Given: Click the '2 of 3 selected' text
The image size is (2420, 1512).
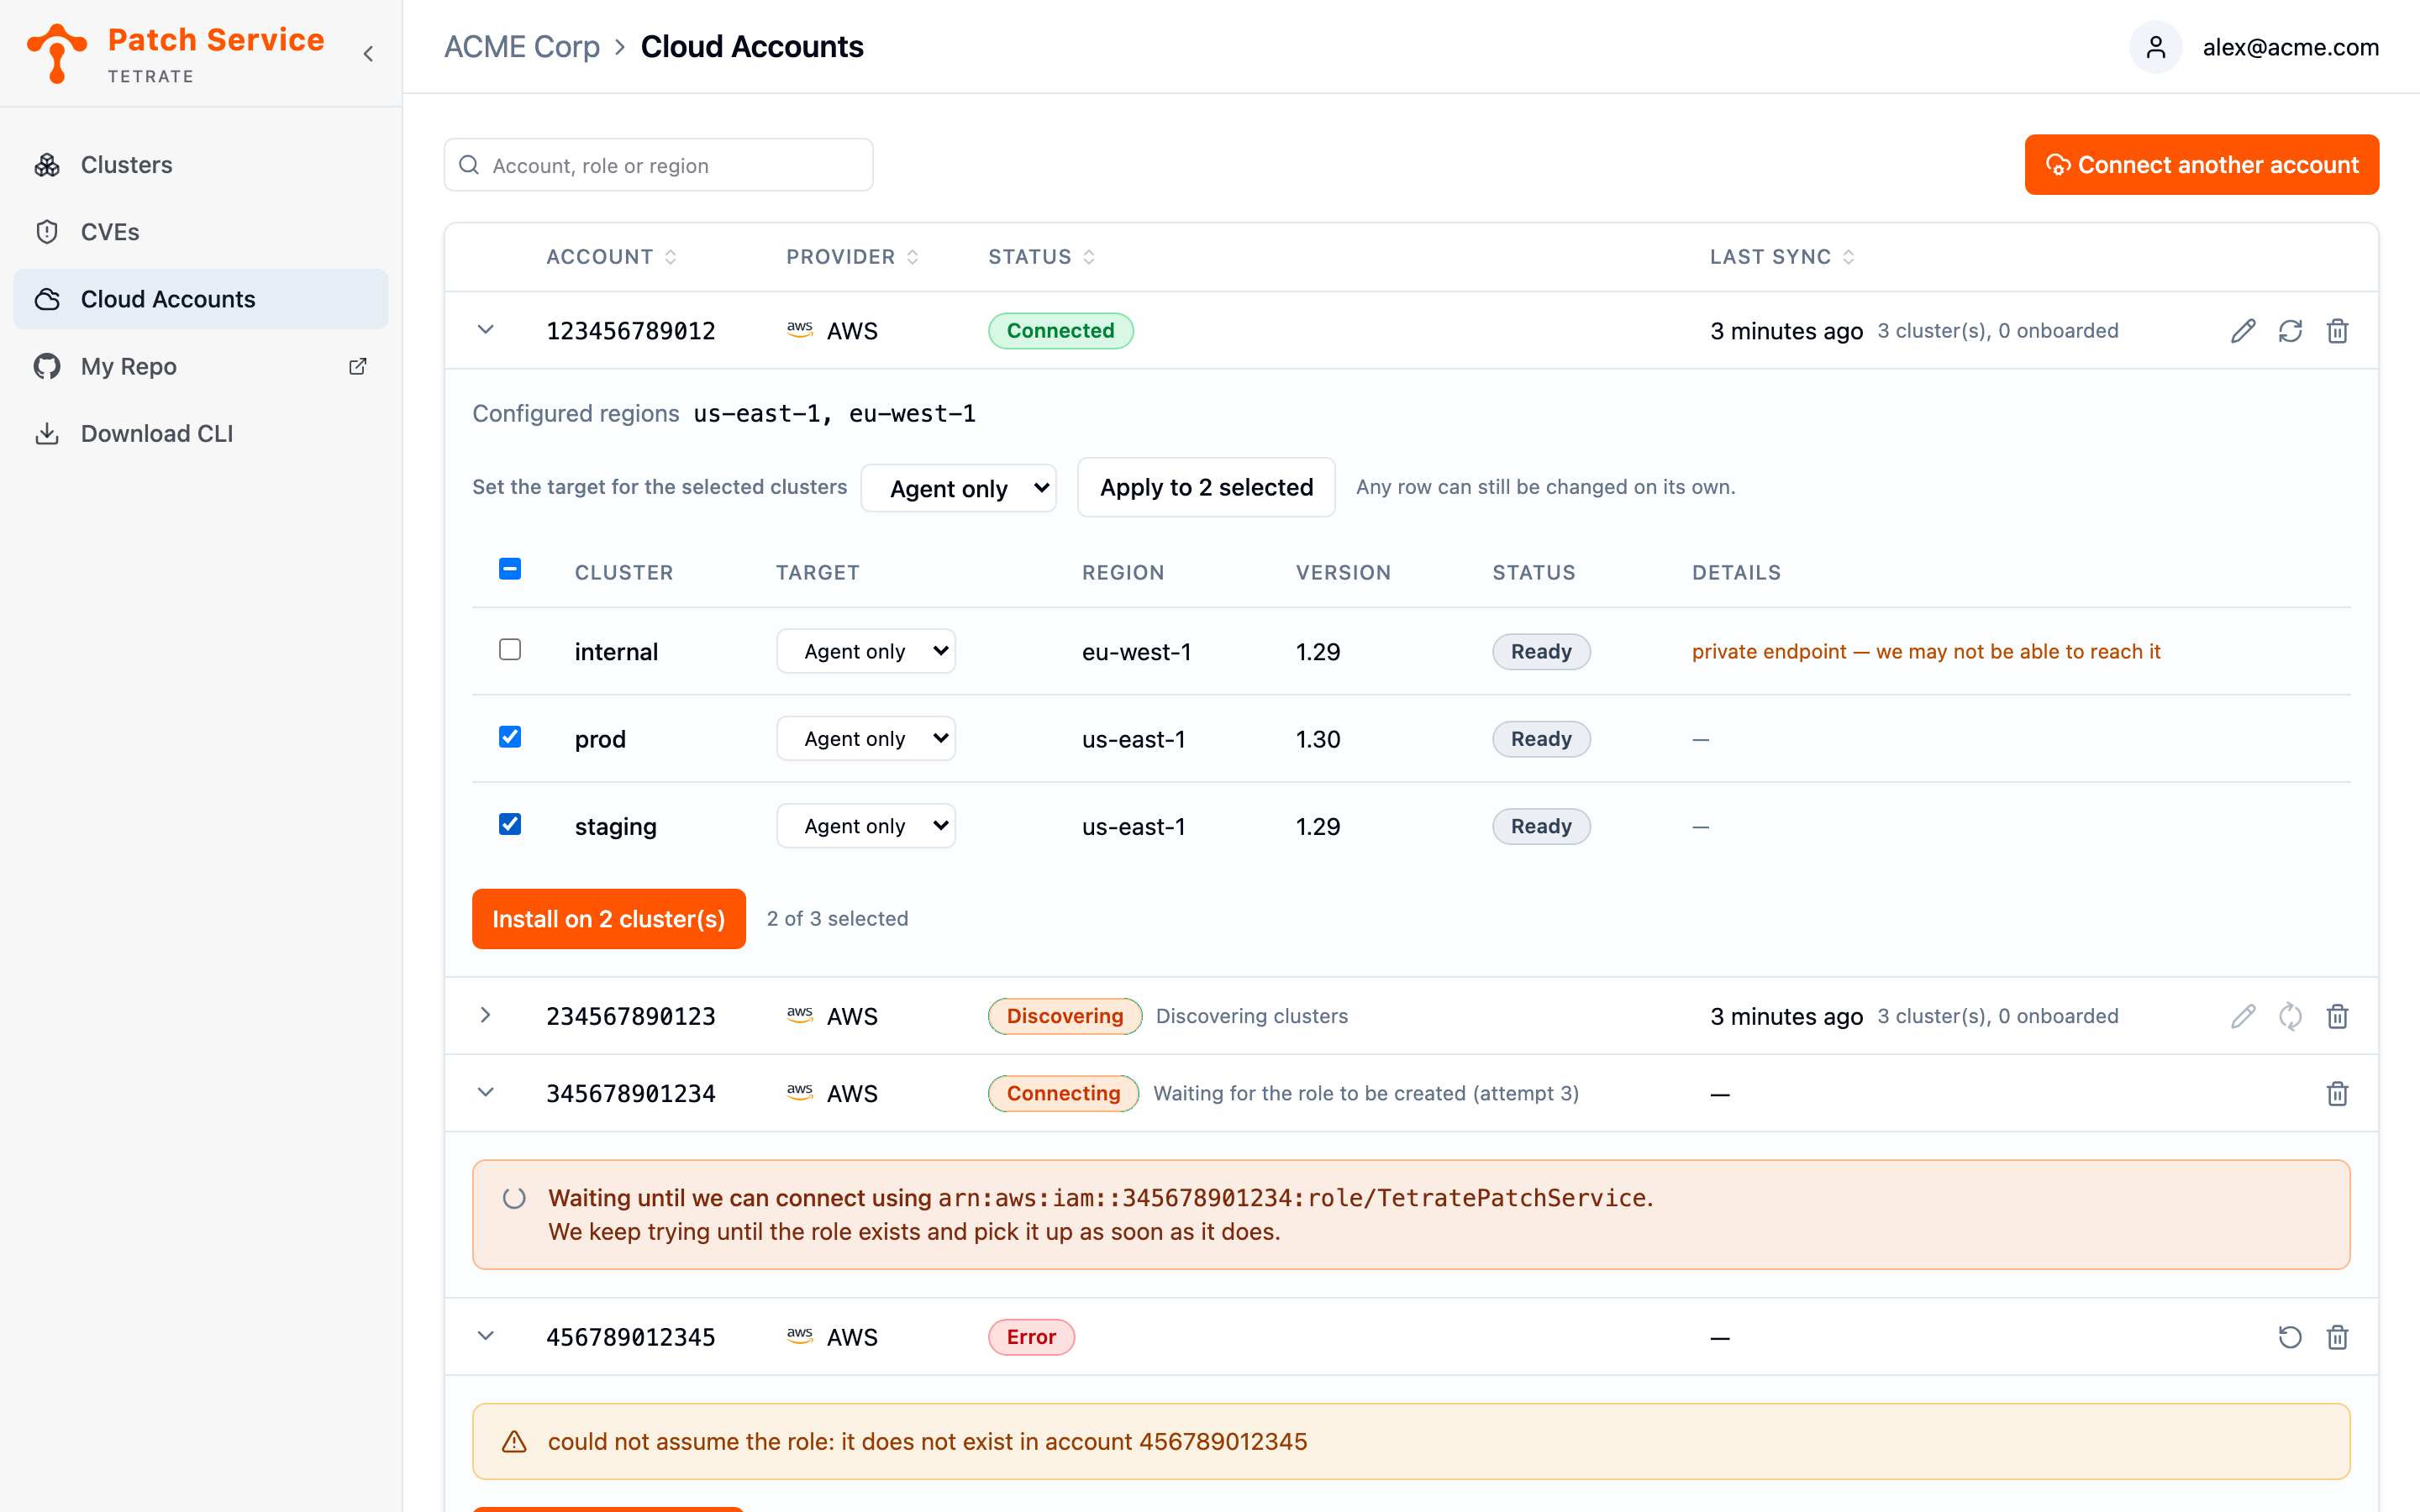Looking at the screenshot, I should 837,918.
